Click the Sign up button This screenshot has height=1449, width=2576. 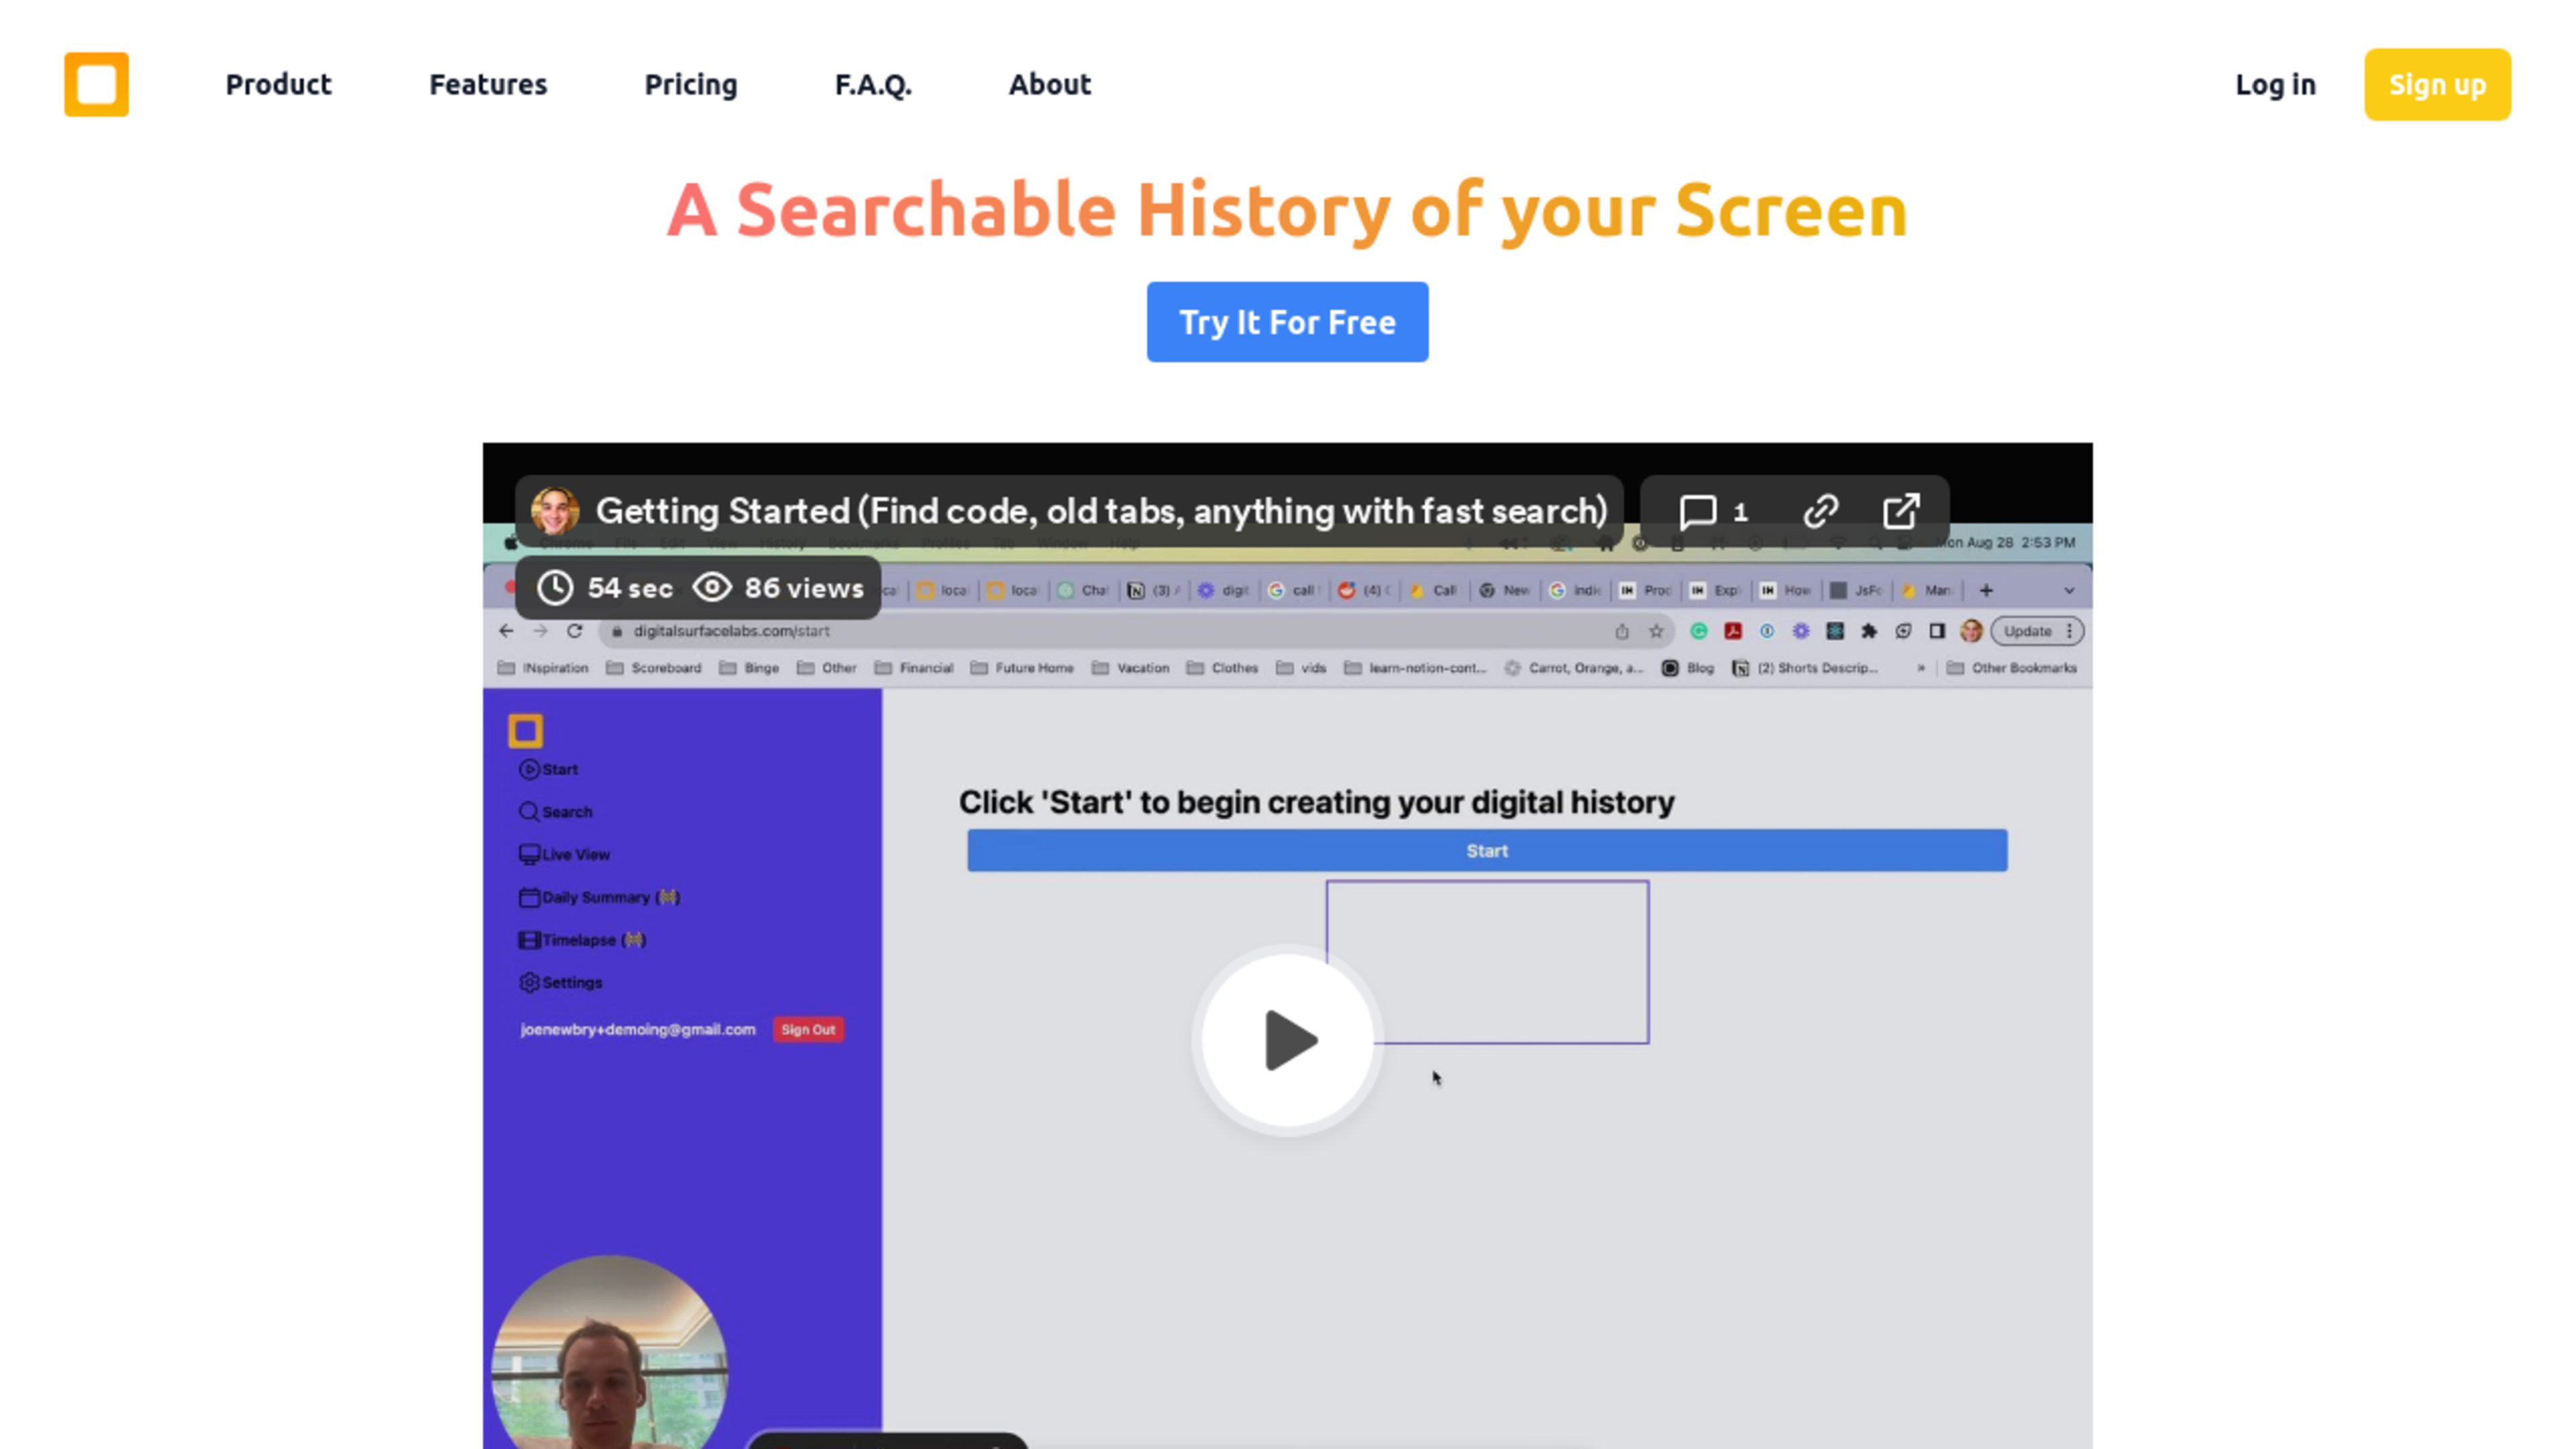[2438, 83]
